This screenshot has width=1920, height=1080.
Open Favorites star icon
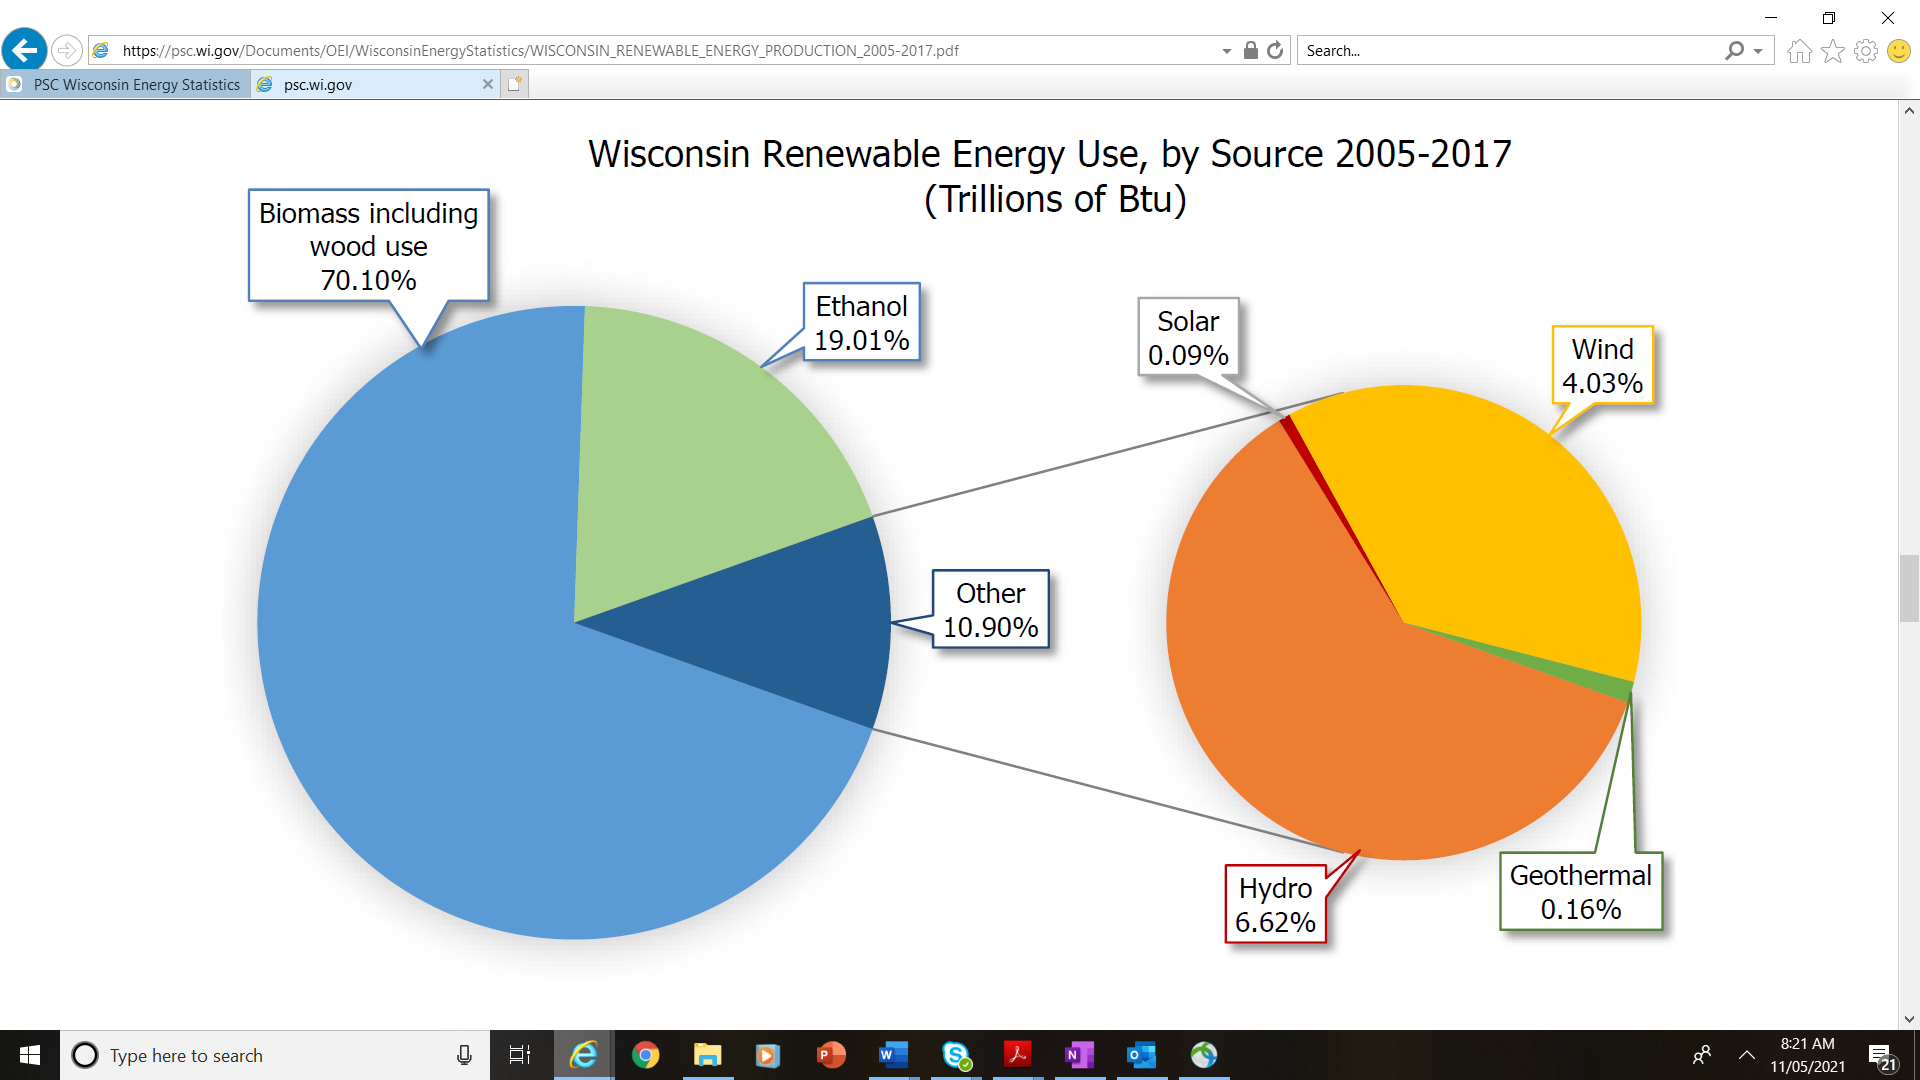[x=1832, y=51]
